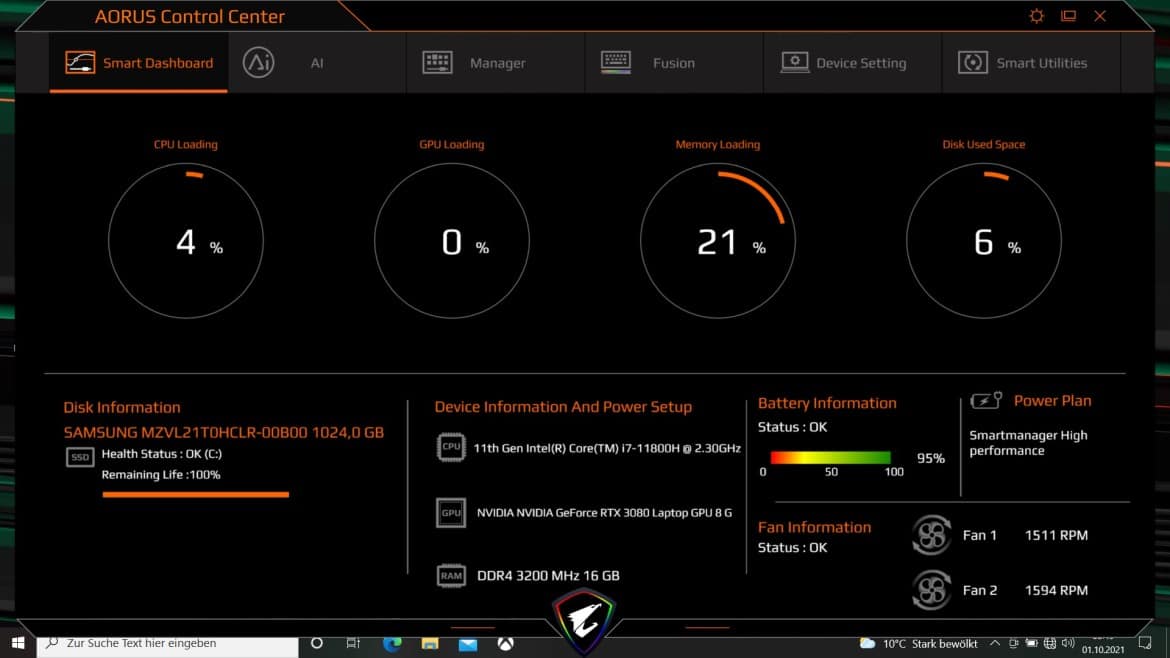Expand the system tray hidden icons chevron
The image size is (1170, 658).
pos(994,643)
